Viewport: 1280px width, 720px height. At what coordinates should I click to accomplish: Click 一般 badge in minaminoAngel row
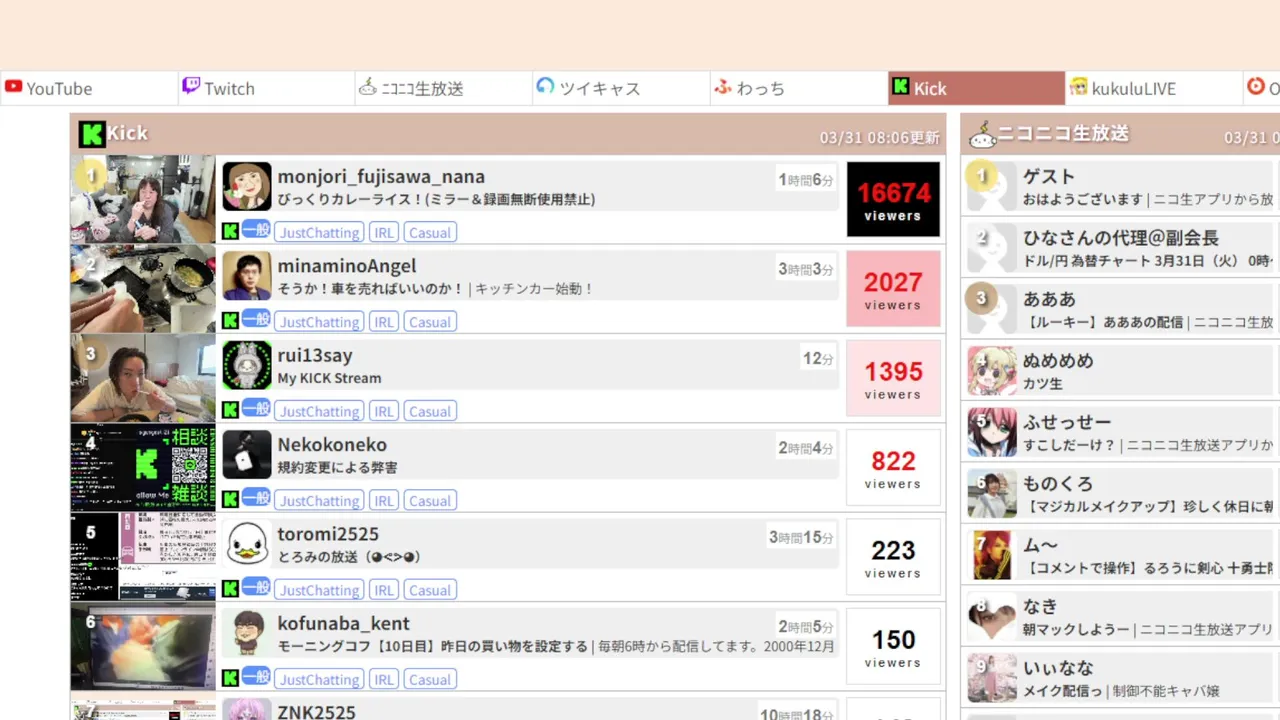click(256, 319)
